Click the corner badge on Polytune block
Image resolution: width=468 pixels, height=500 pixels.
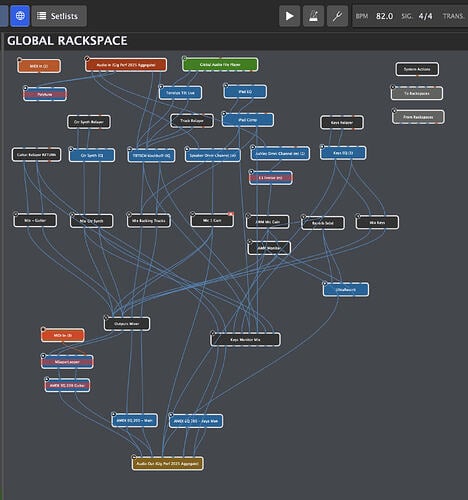[25, 88]
